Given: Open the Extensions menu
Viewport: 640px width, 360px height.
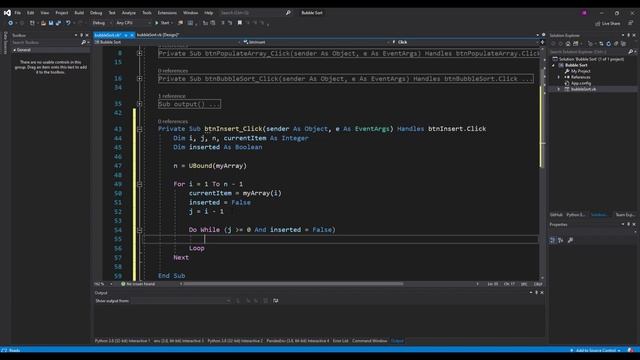Looking at the screenshot, I should (167, 13).
